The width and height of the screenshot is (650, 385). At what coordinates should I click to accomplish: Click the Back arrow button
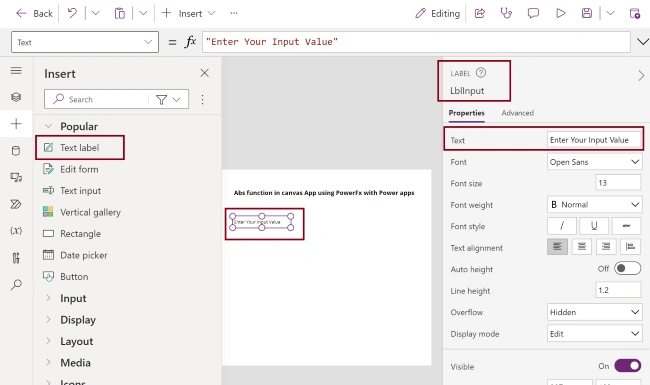pyautogui.click(x=34, y=13)
